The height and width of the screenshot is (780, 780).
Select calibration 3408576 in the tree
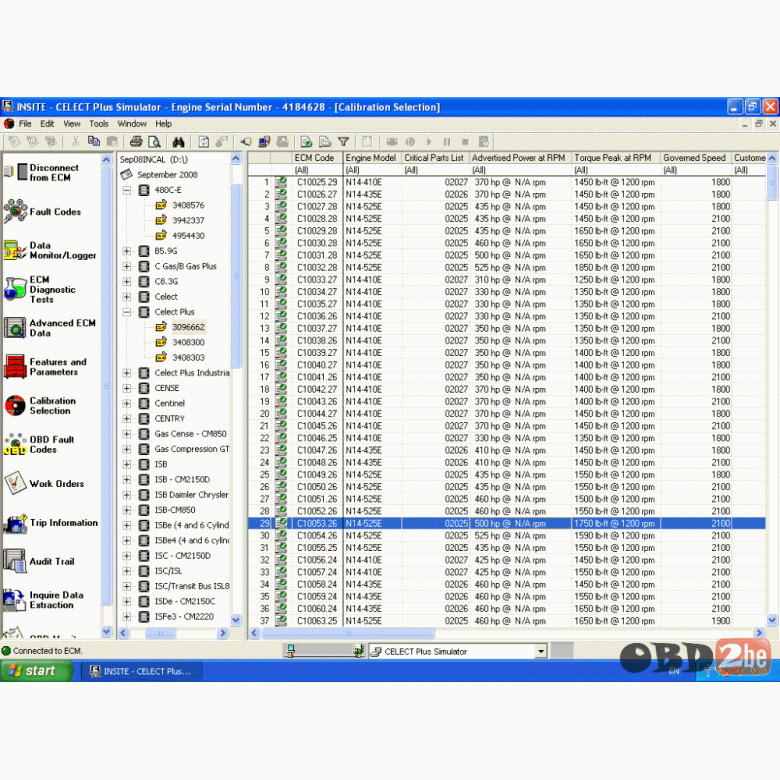point(188,205)
